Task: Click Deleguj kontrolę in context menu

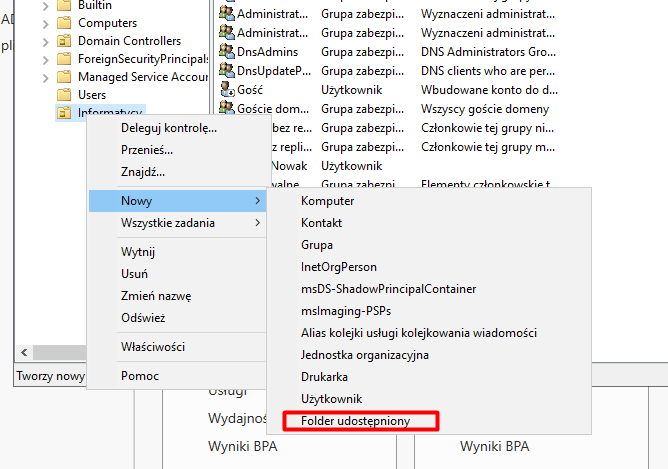Action: [168, 128]
